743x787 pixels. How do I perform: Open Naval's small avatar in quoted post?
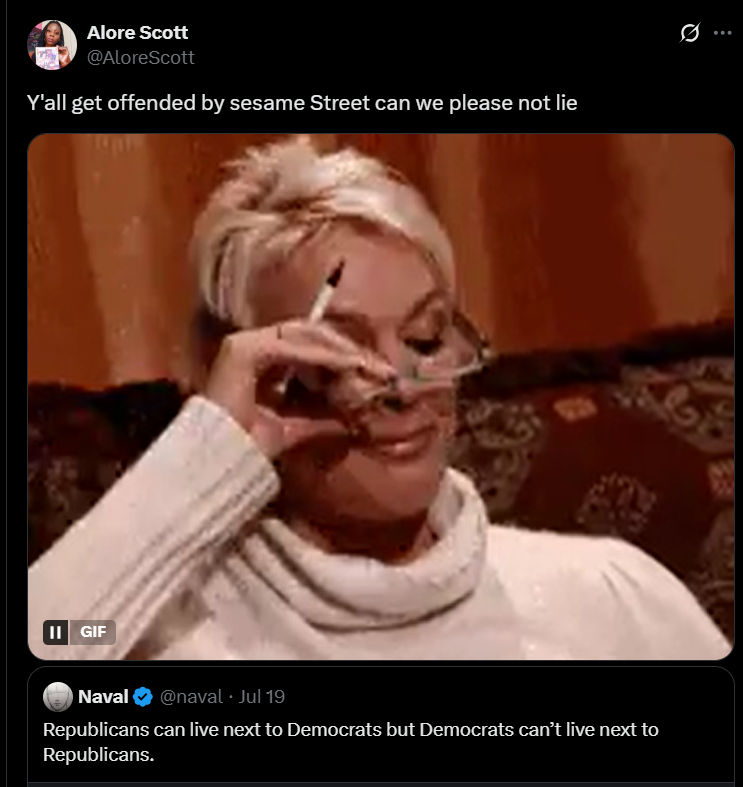(x=58, y=697)
